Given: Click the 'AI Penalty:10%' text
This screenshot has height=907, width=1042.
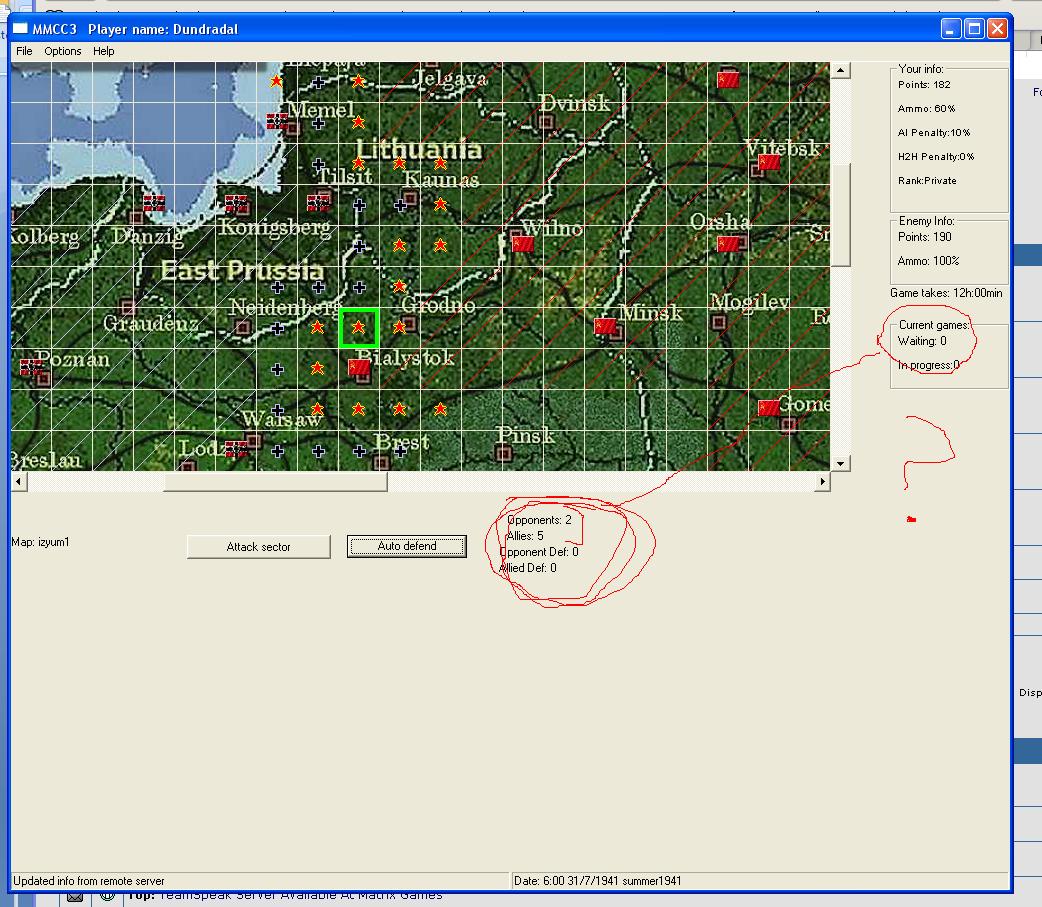Looking at the screenshot, I should tap(934, 132).
